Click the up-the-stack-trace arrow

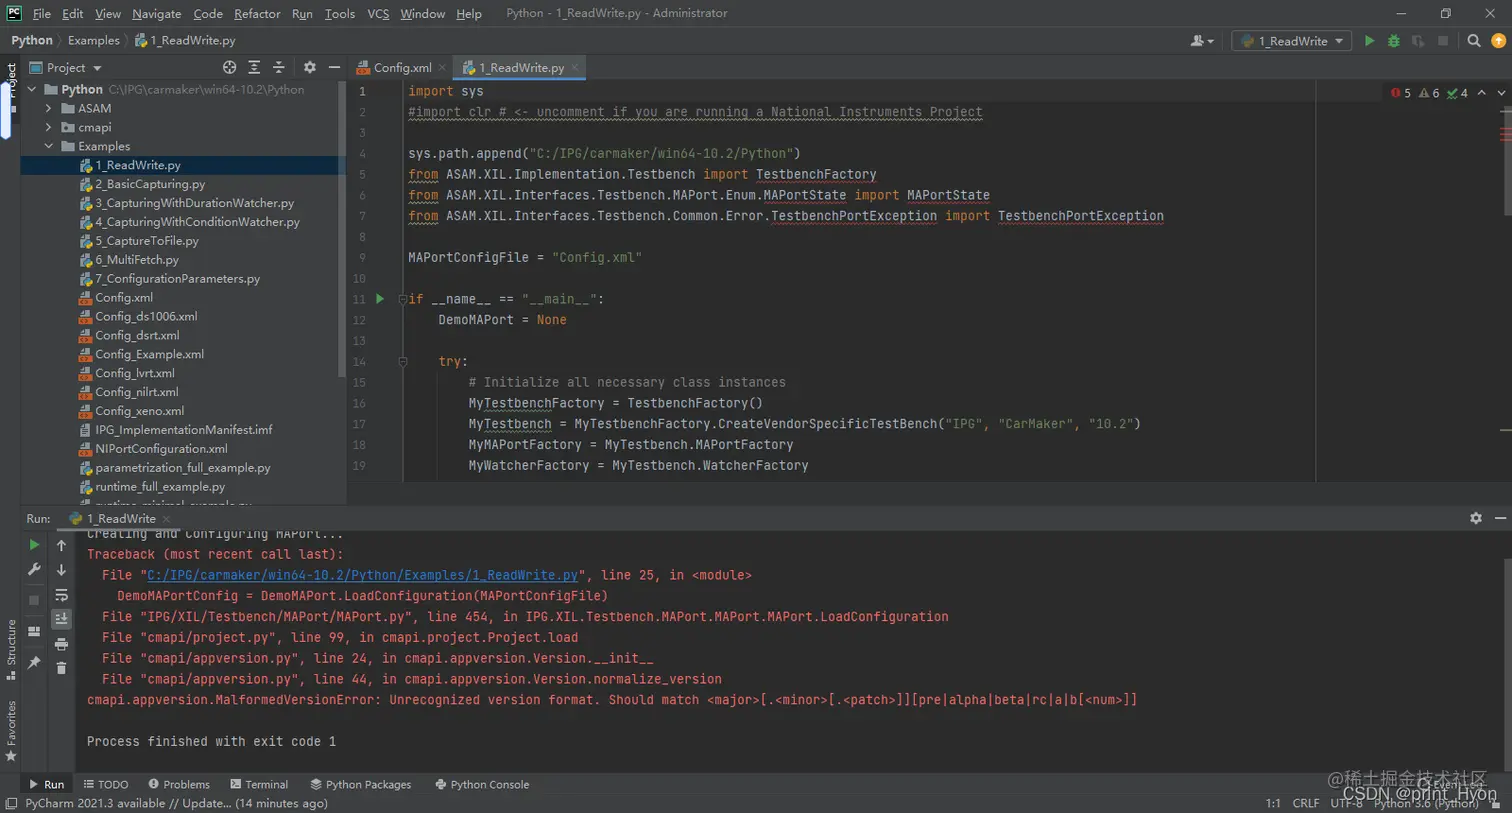[x=61, y=545]
